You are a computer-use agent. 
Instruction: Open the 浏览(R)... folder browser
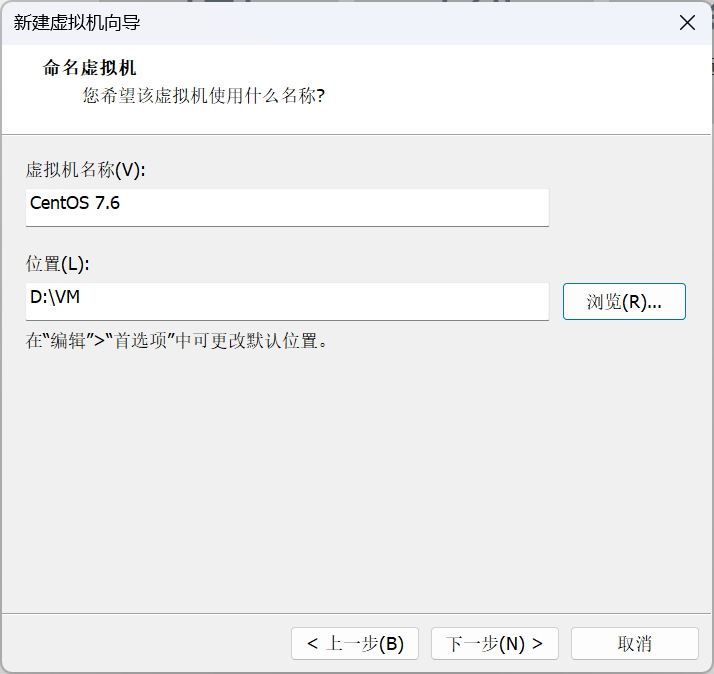click(x=624, y=301)
